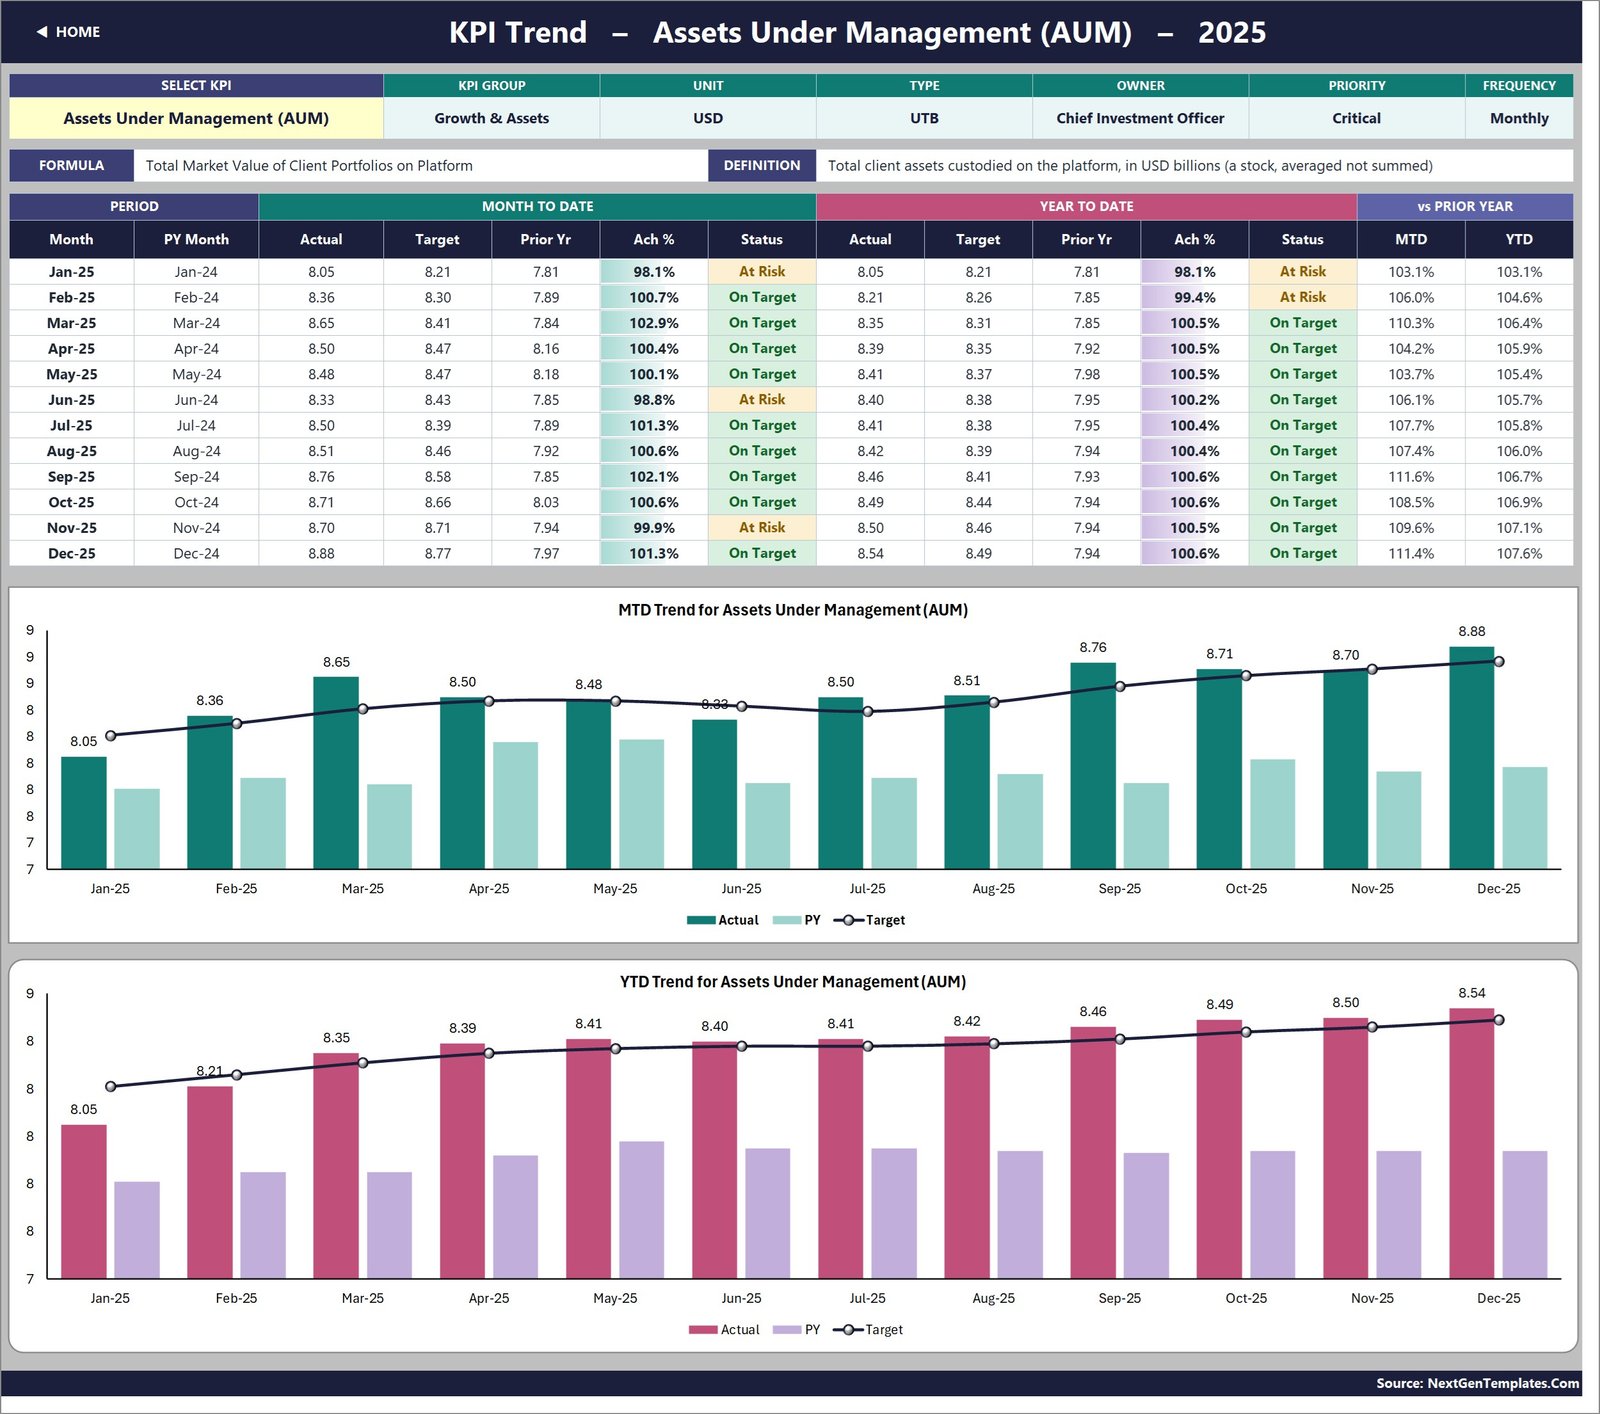This screenshot has width=1600, height=1414.
Task: Click the Actual legend swatch in MTD chart
Action: 701,920
